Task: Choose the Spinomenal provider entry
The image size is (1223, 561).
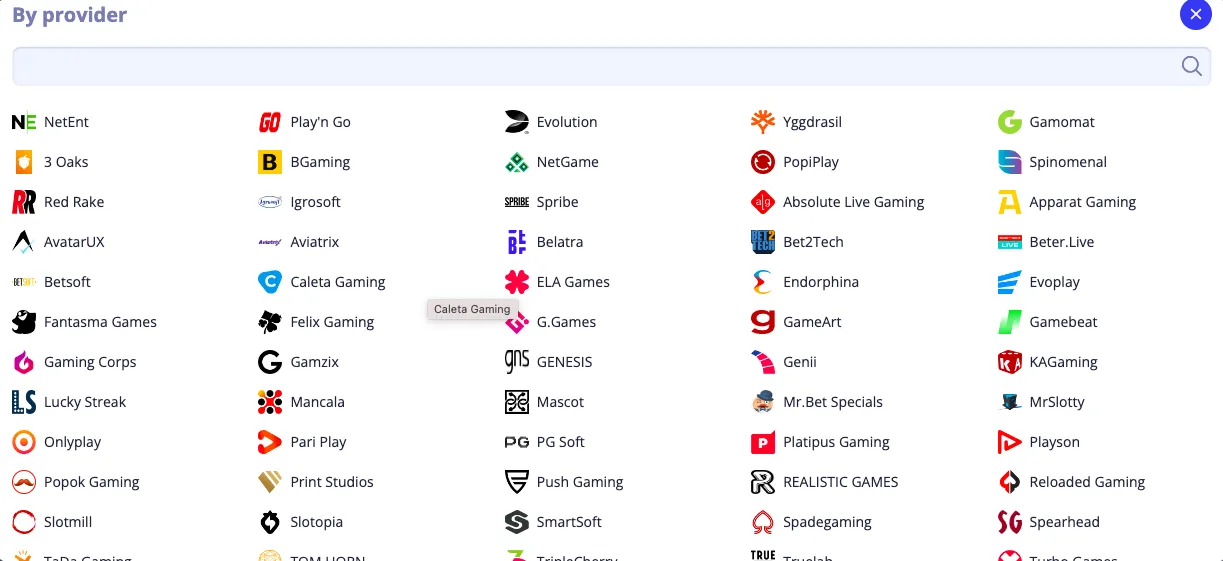Action: (x=1068, y=162)
